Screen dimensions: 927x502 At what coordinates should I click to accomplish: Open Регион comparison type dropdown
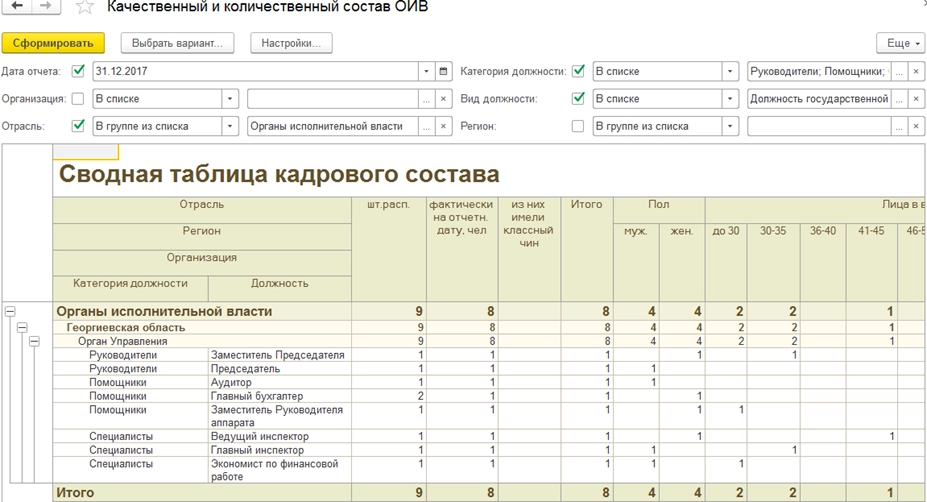tap(730, 126)
